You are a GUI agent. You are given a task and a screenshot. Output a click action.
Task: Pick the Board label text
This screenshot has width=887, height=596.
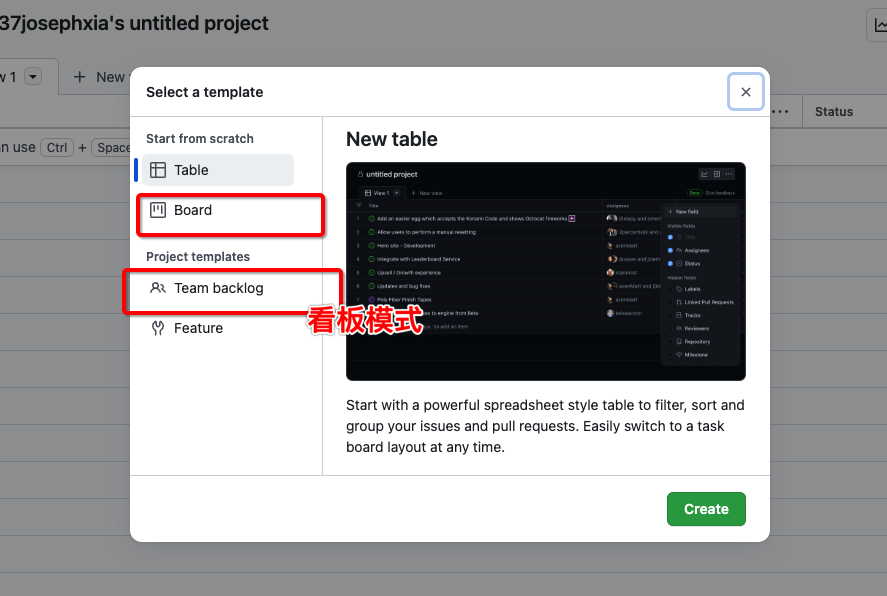[x=193, y=210]
